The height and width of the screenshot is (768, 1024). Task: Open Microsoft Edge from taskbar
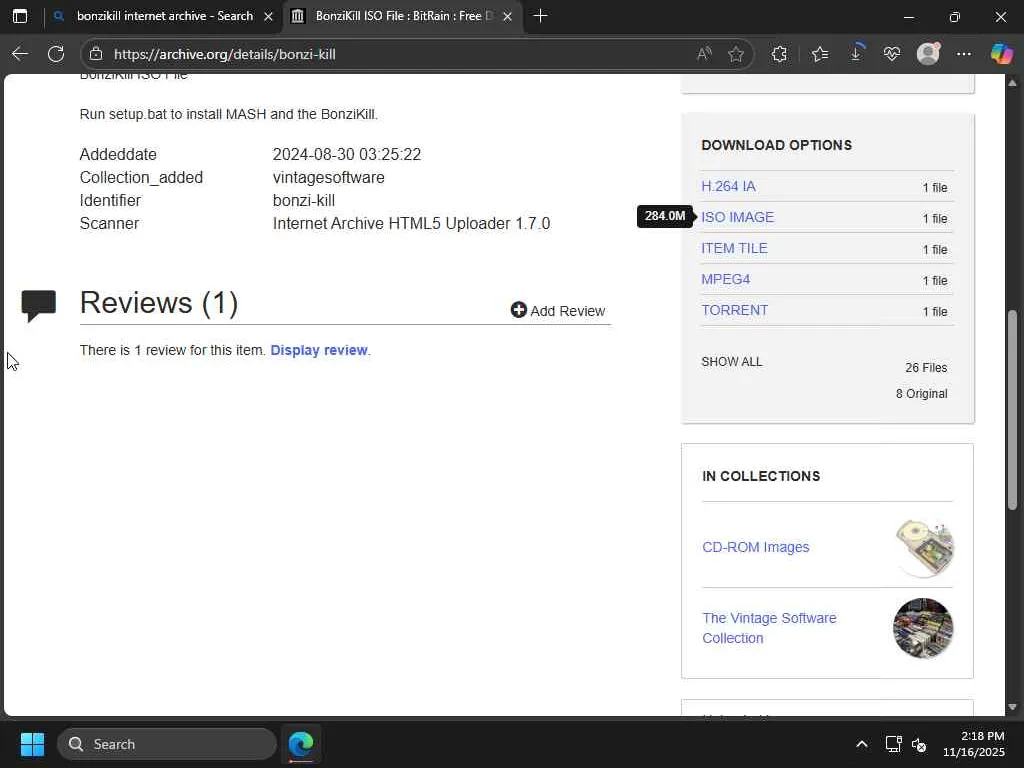301,744
